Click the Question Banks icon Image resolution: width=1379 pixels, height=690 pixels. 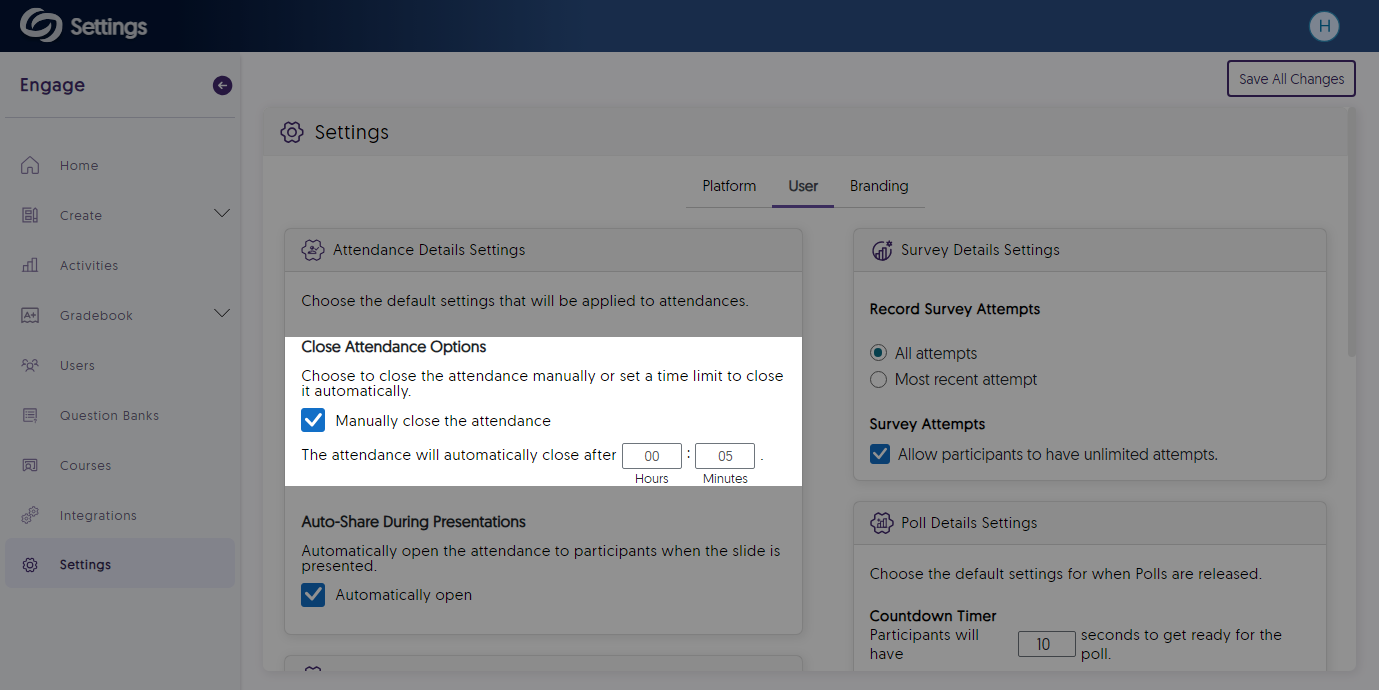point(30,416)
